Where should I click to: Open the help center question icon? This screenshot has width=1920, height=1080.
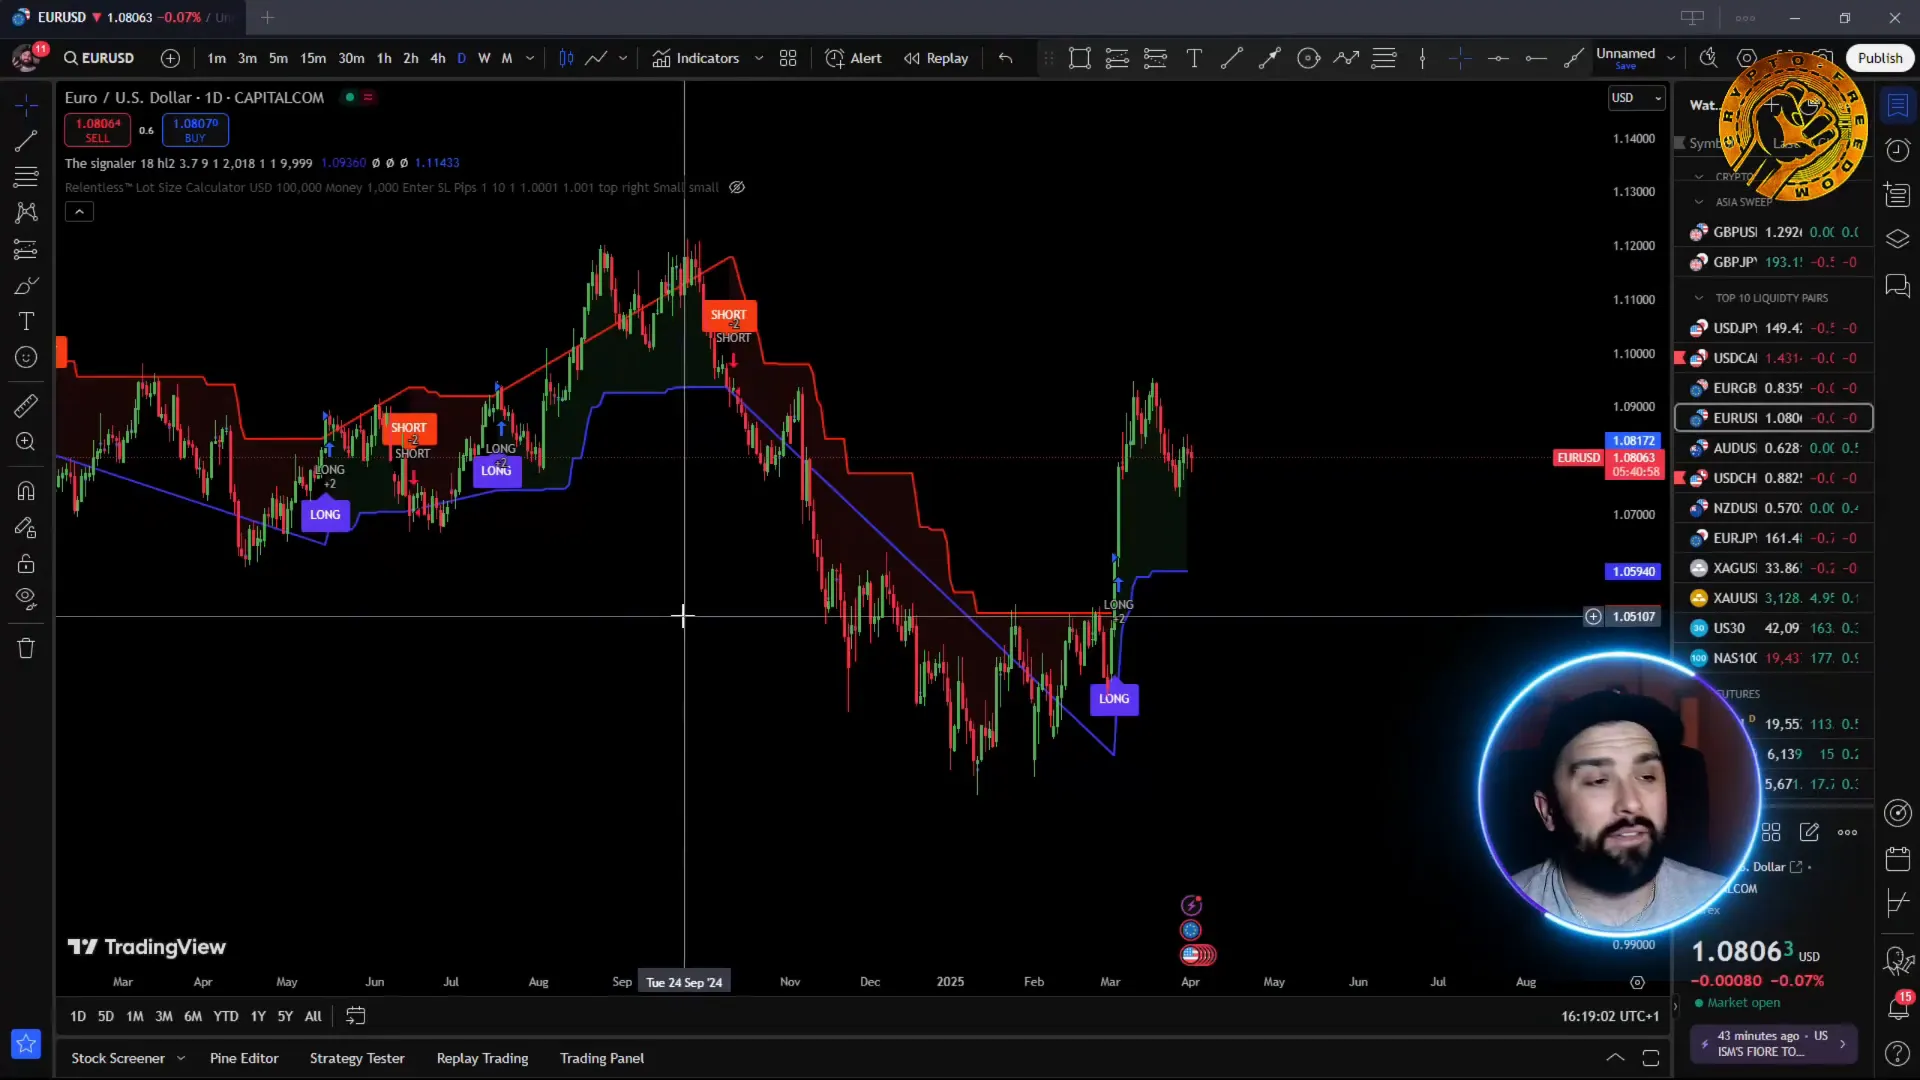[x=1897, y=1053]
